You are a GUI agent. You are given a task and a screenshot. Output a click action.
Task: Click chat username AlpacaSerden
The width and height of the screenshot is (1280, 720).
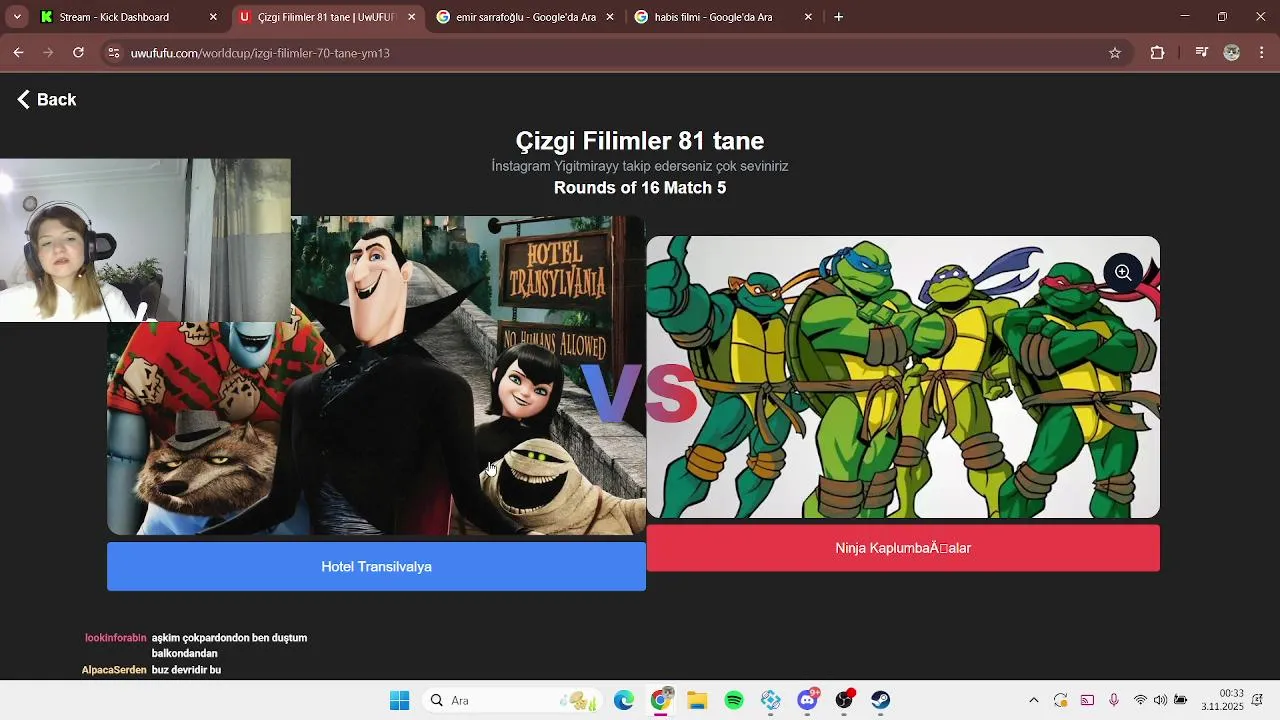click(x=114, y=670)
